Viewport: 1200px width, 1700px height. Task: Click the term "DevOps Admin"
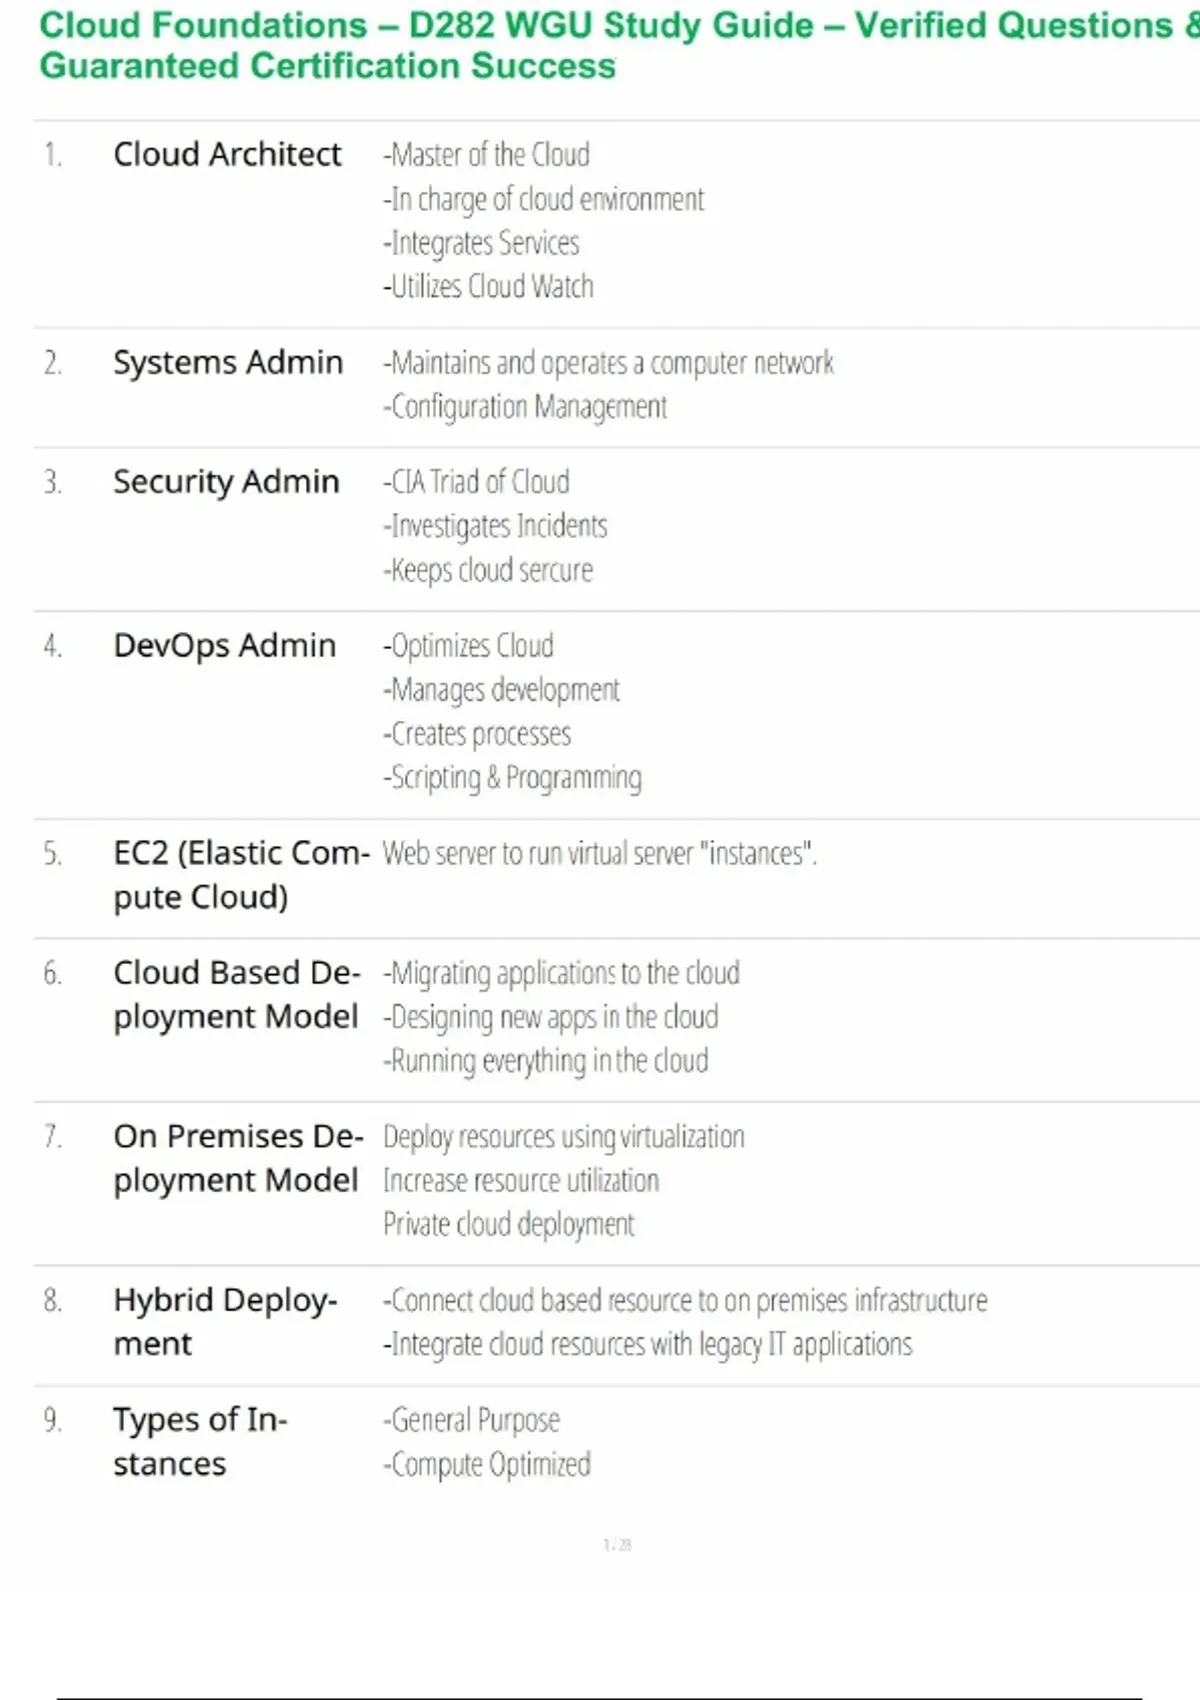pos(225,646)
